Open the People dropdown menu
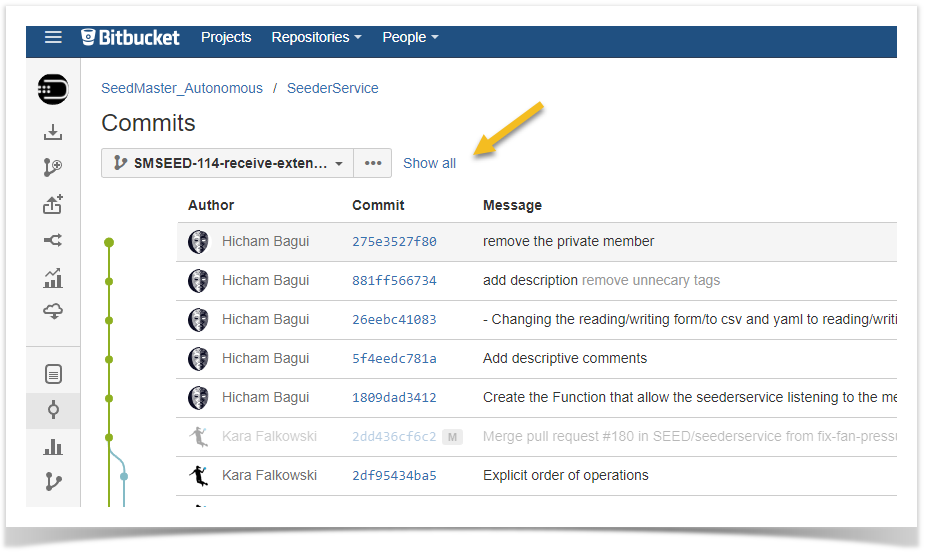 410,37
